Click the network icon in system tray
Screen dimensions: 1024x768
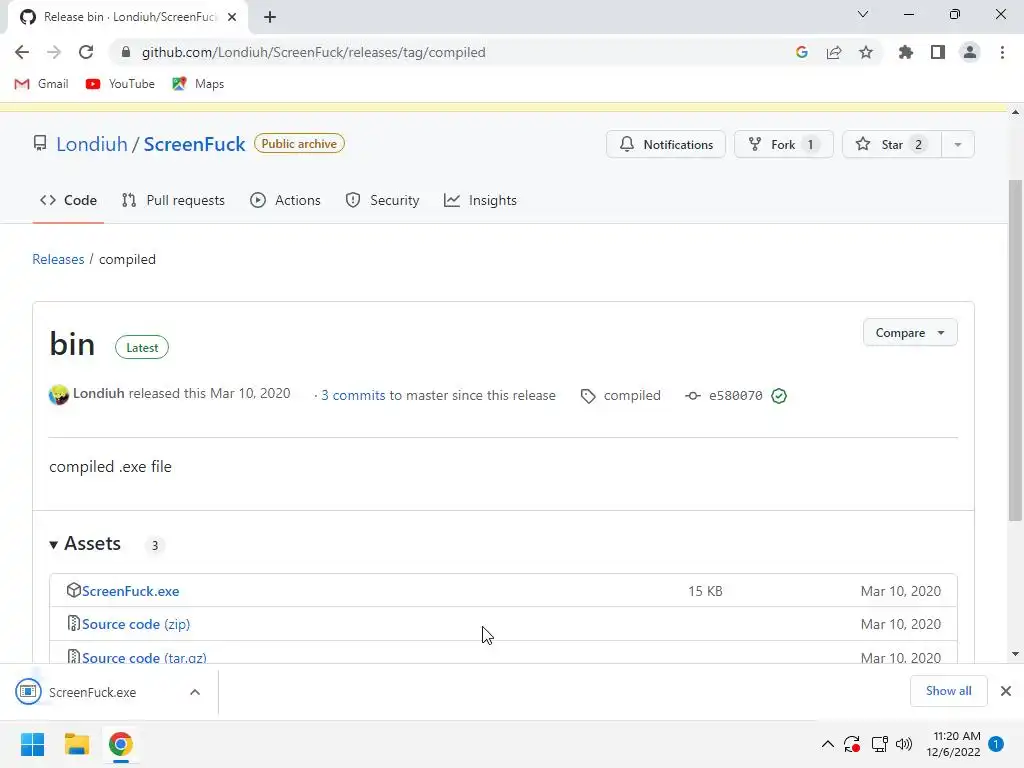pyautogui.click(x=879, y=744)
